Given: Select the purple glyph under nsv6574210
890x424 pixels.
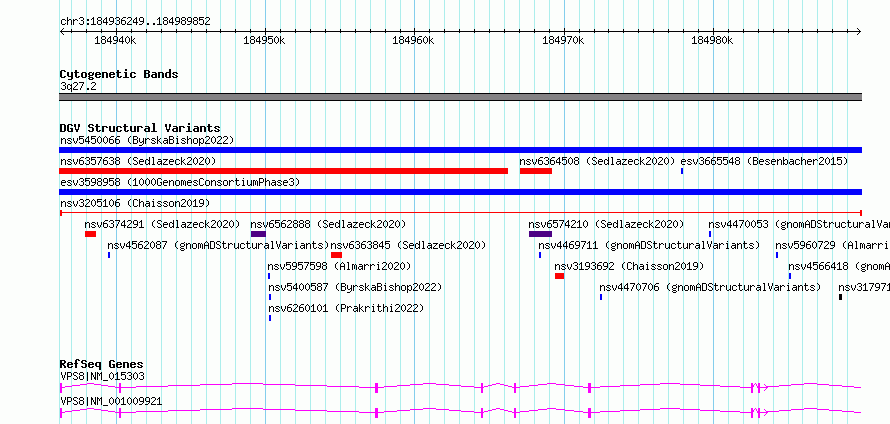Looking at the screenshot, I should pos(540,234).
